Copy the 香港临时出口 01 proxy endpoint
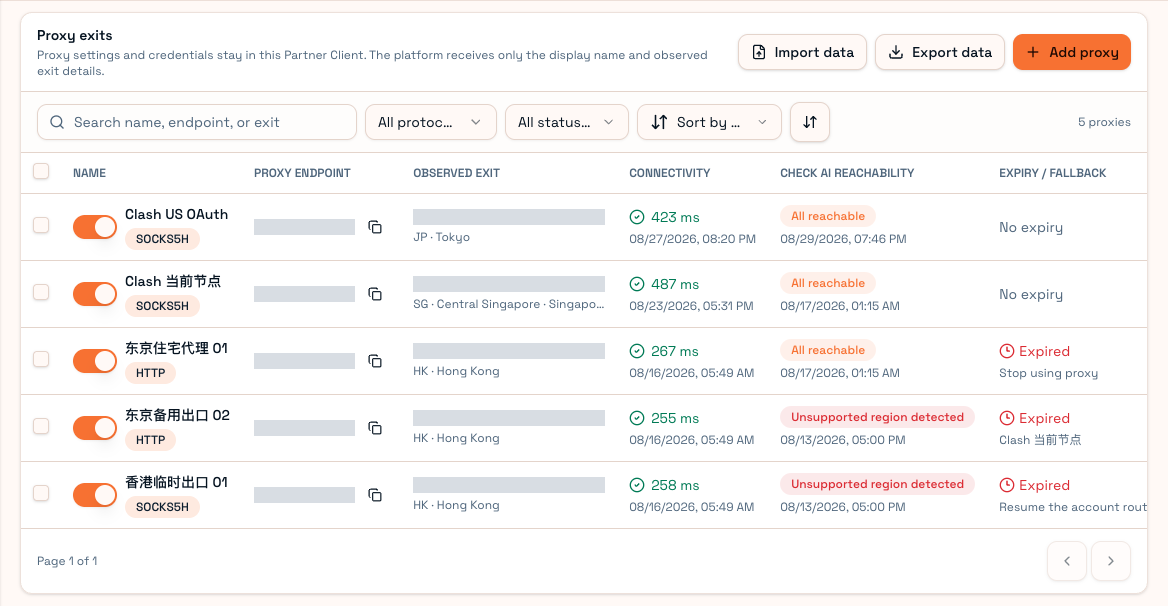 (375, 495)
